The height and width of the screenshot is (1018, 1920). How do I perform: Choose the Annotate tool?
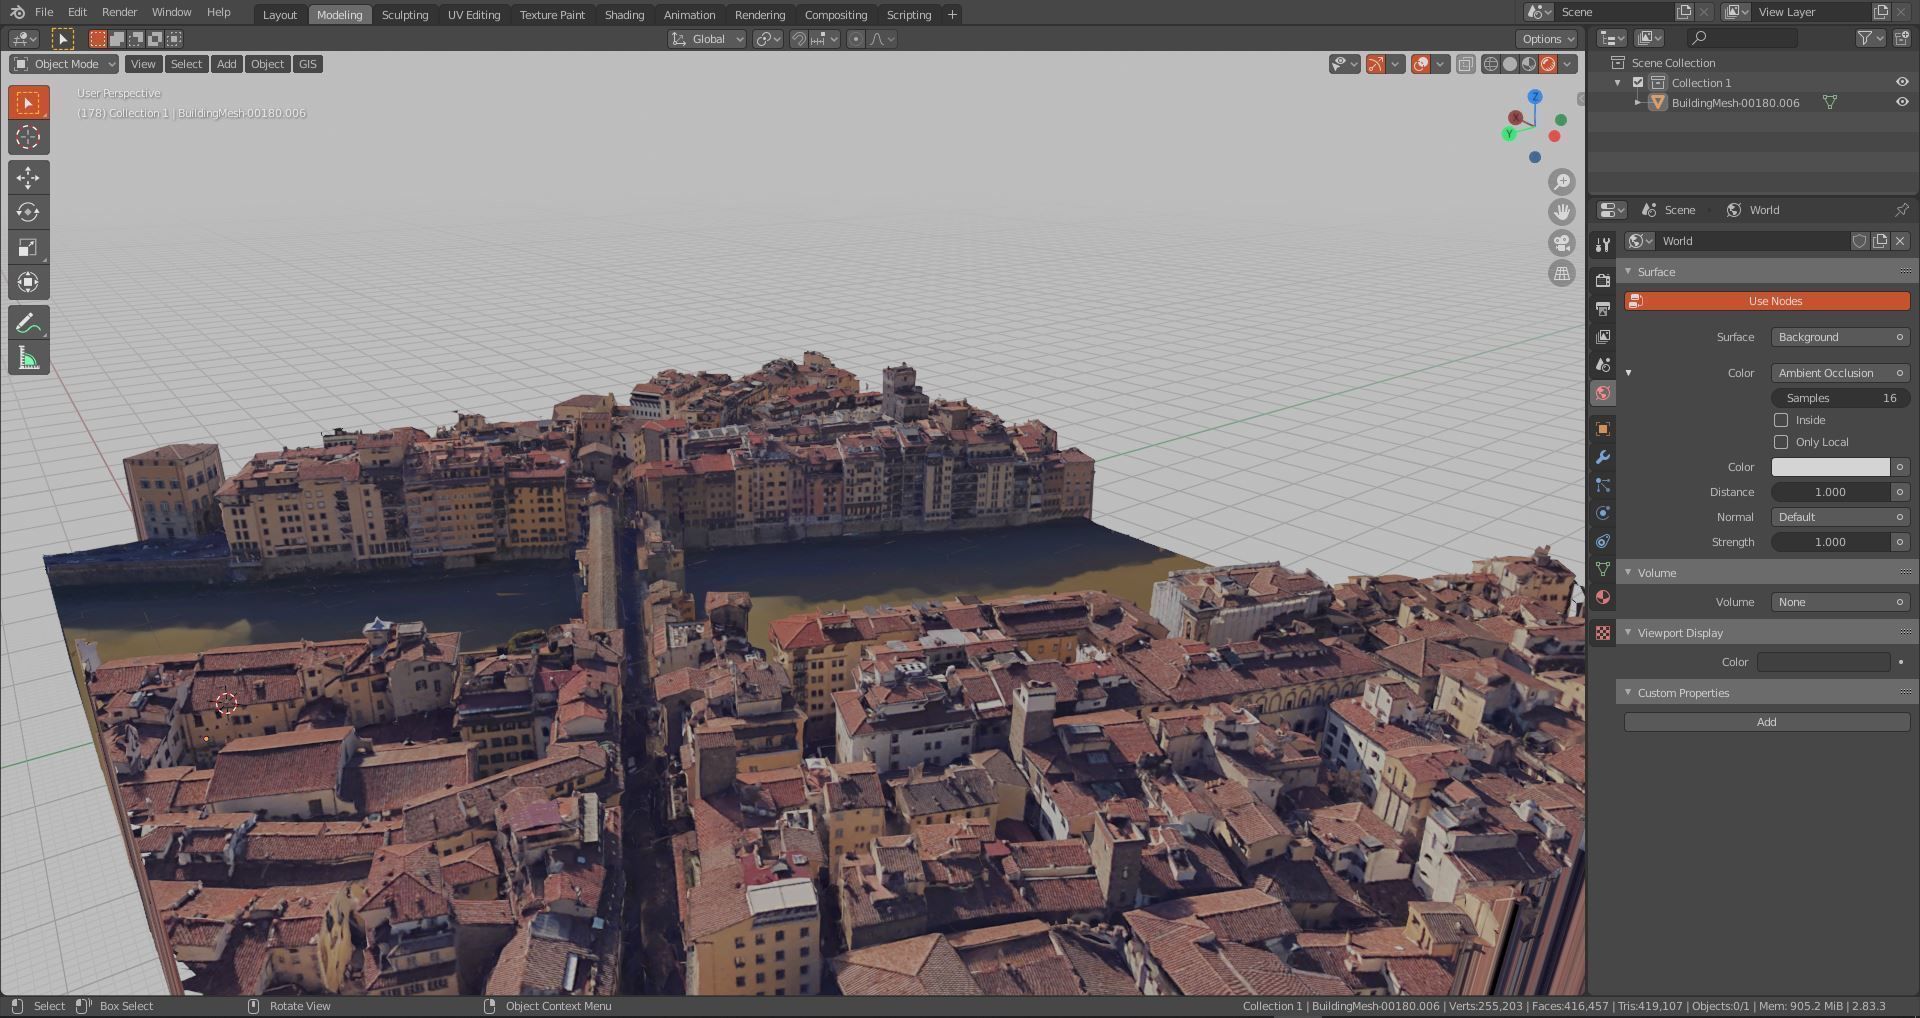pos(28,323)
